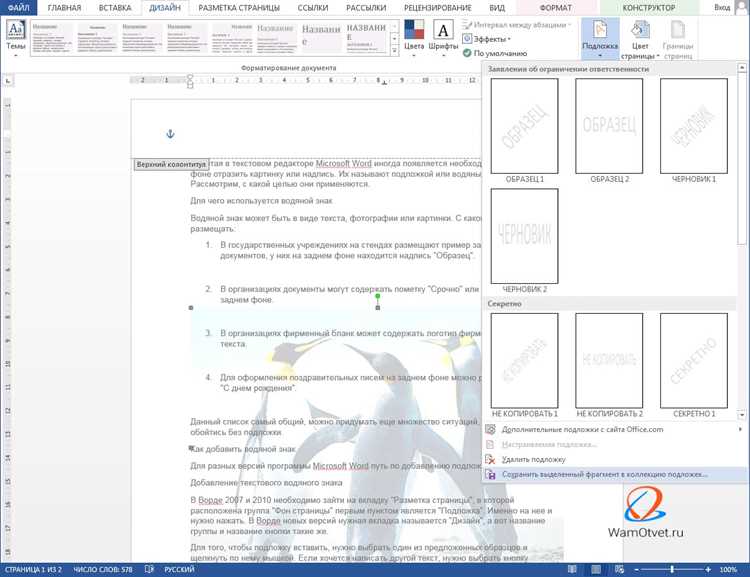Click the 'Для чего используется водяной знак' heading
750x577 pixels.
(261, 200)
